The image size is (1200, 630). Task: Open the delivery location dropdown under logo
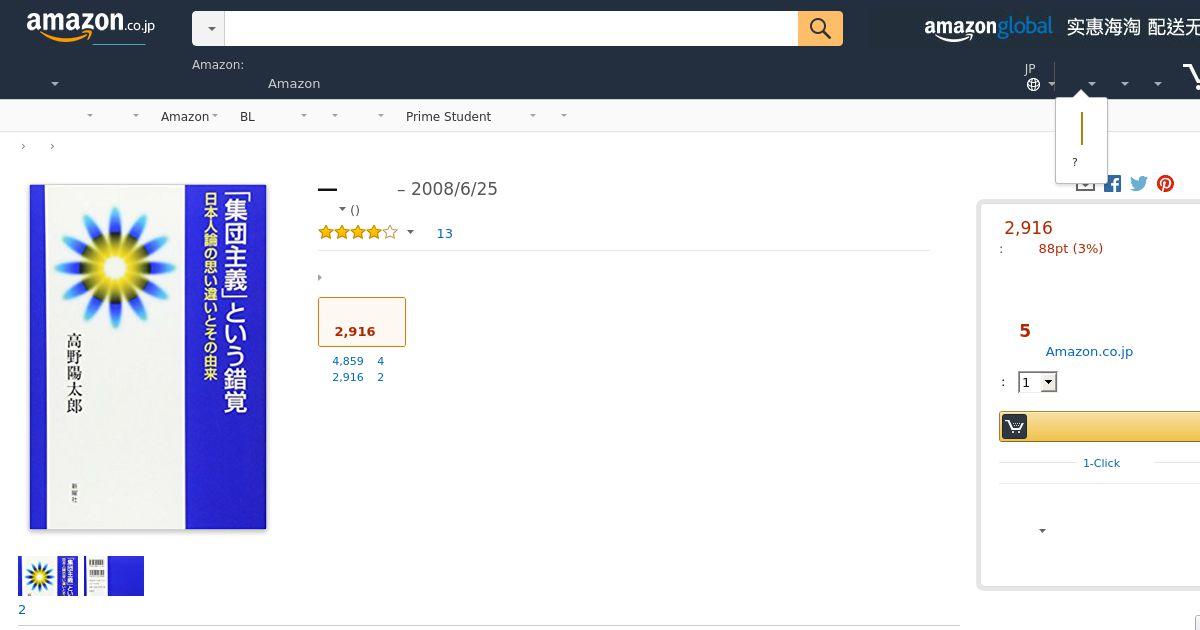tap(55, 84)
